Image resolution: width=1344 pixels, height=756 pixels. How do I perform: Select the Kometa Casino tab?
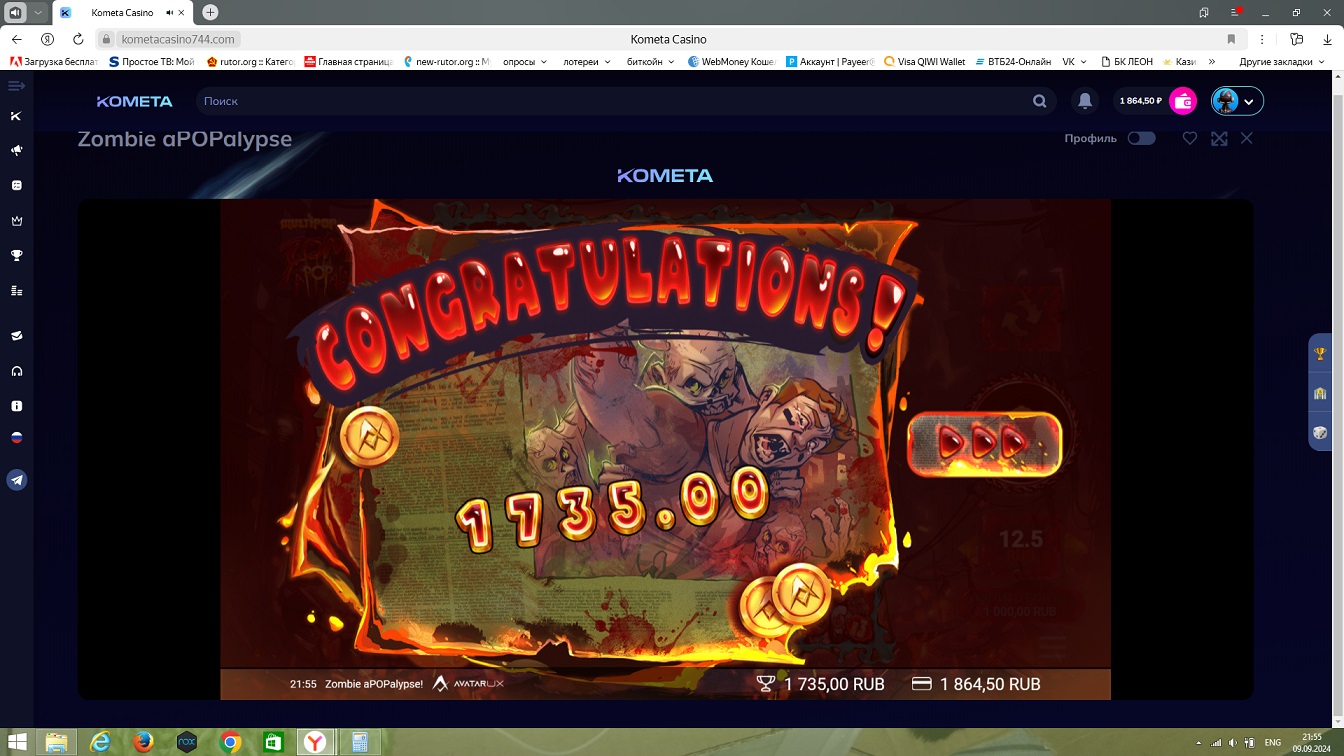[122, 13]
